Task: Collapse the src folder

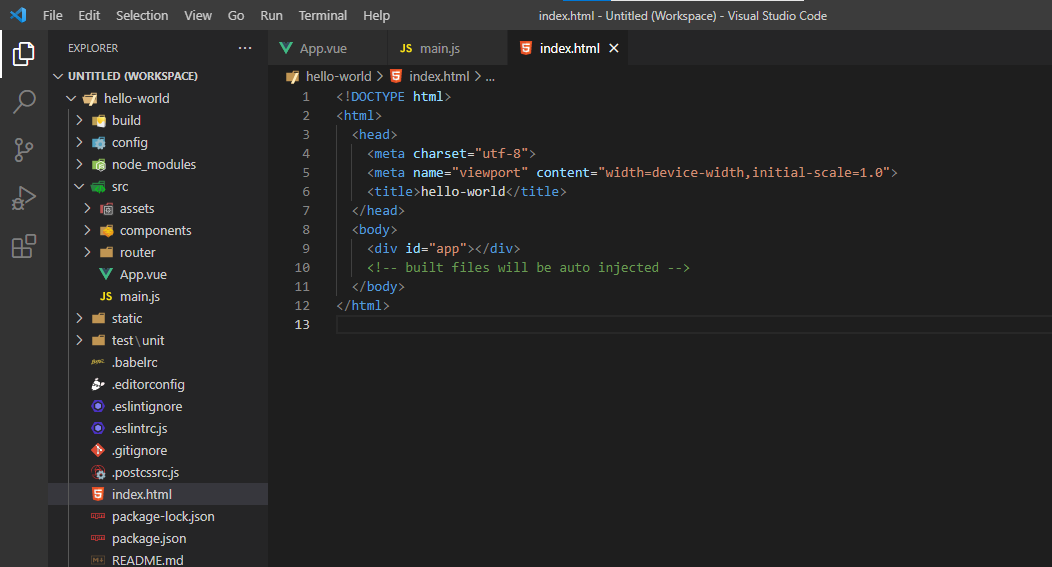Action: click(x=119, y=186)
